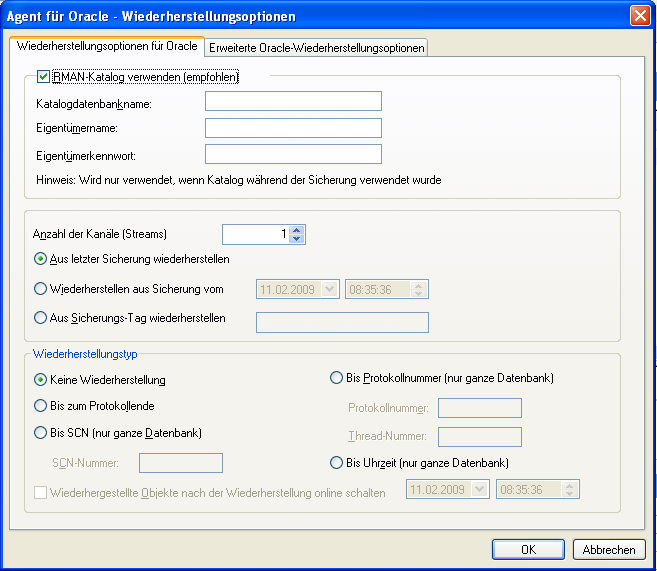Select Bis zum Protokollende option
Screen dimensions: 657x571
pos(41,406)
